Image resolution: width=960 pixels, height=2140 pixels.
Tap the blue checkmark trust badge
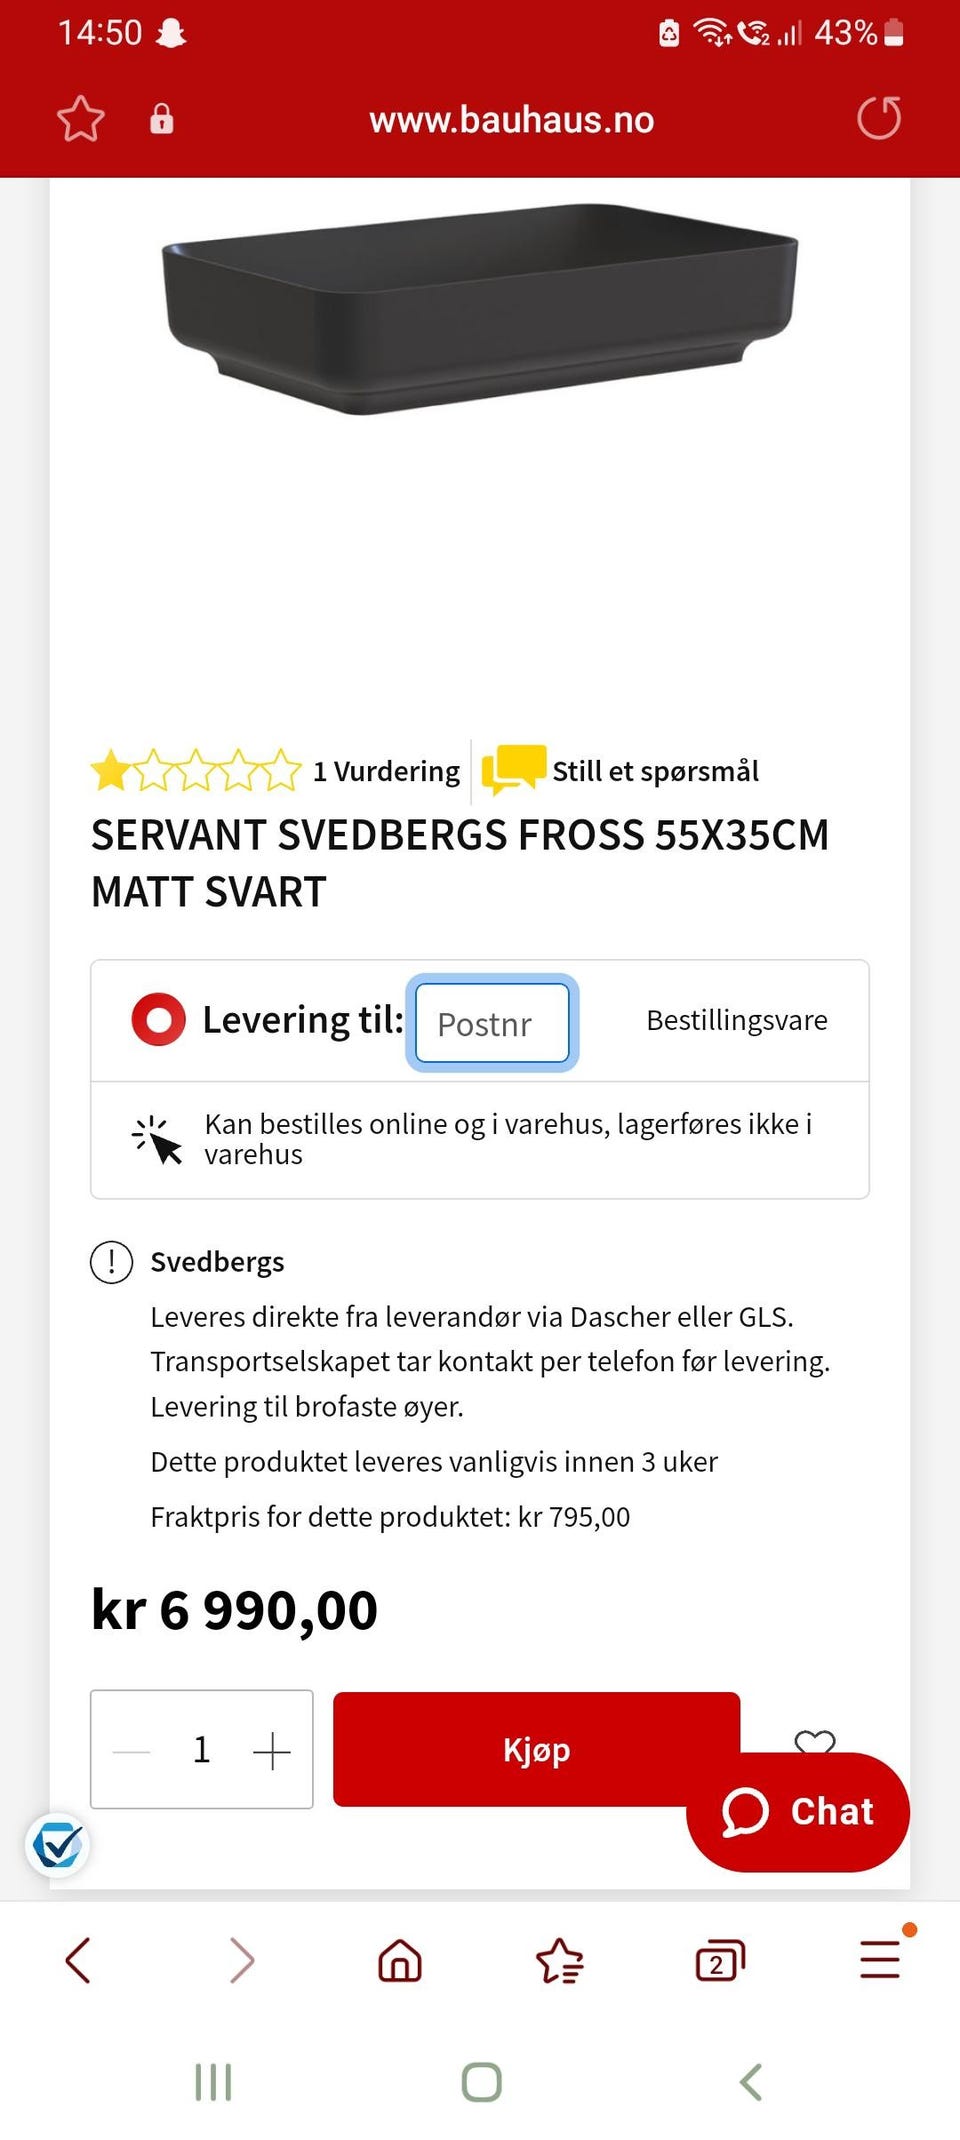pyautogui.click(x=57, y=1845)
